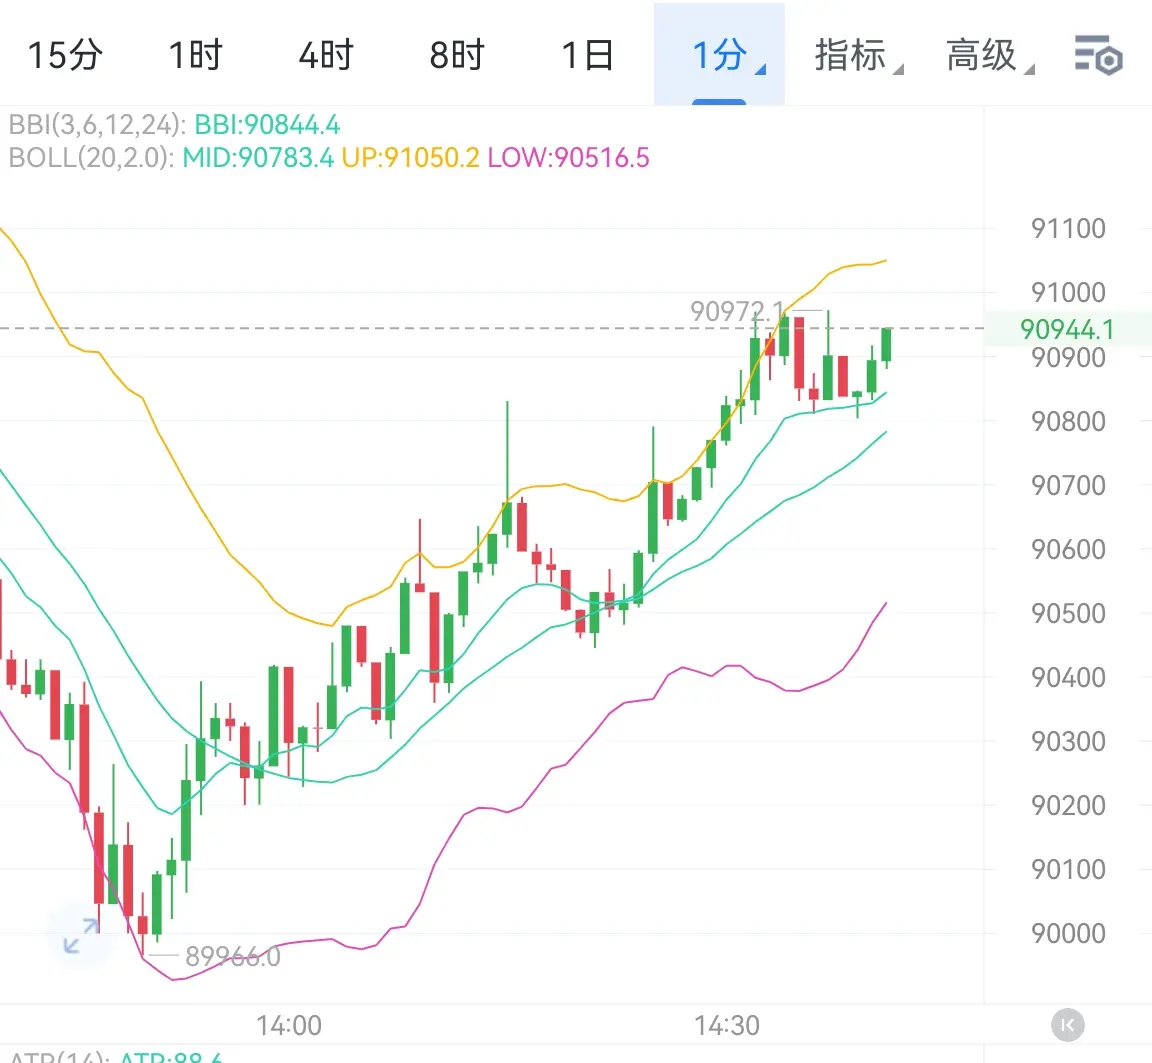
Task: Open the 指标 indicators dropdown
Action: coord(858,56)
